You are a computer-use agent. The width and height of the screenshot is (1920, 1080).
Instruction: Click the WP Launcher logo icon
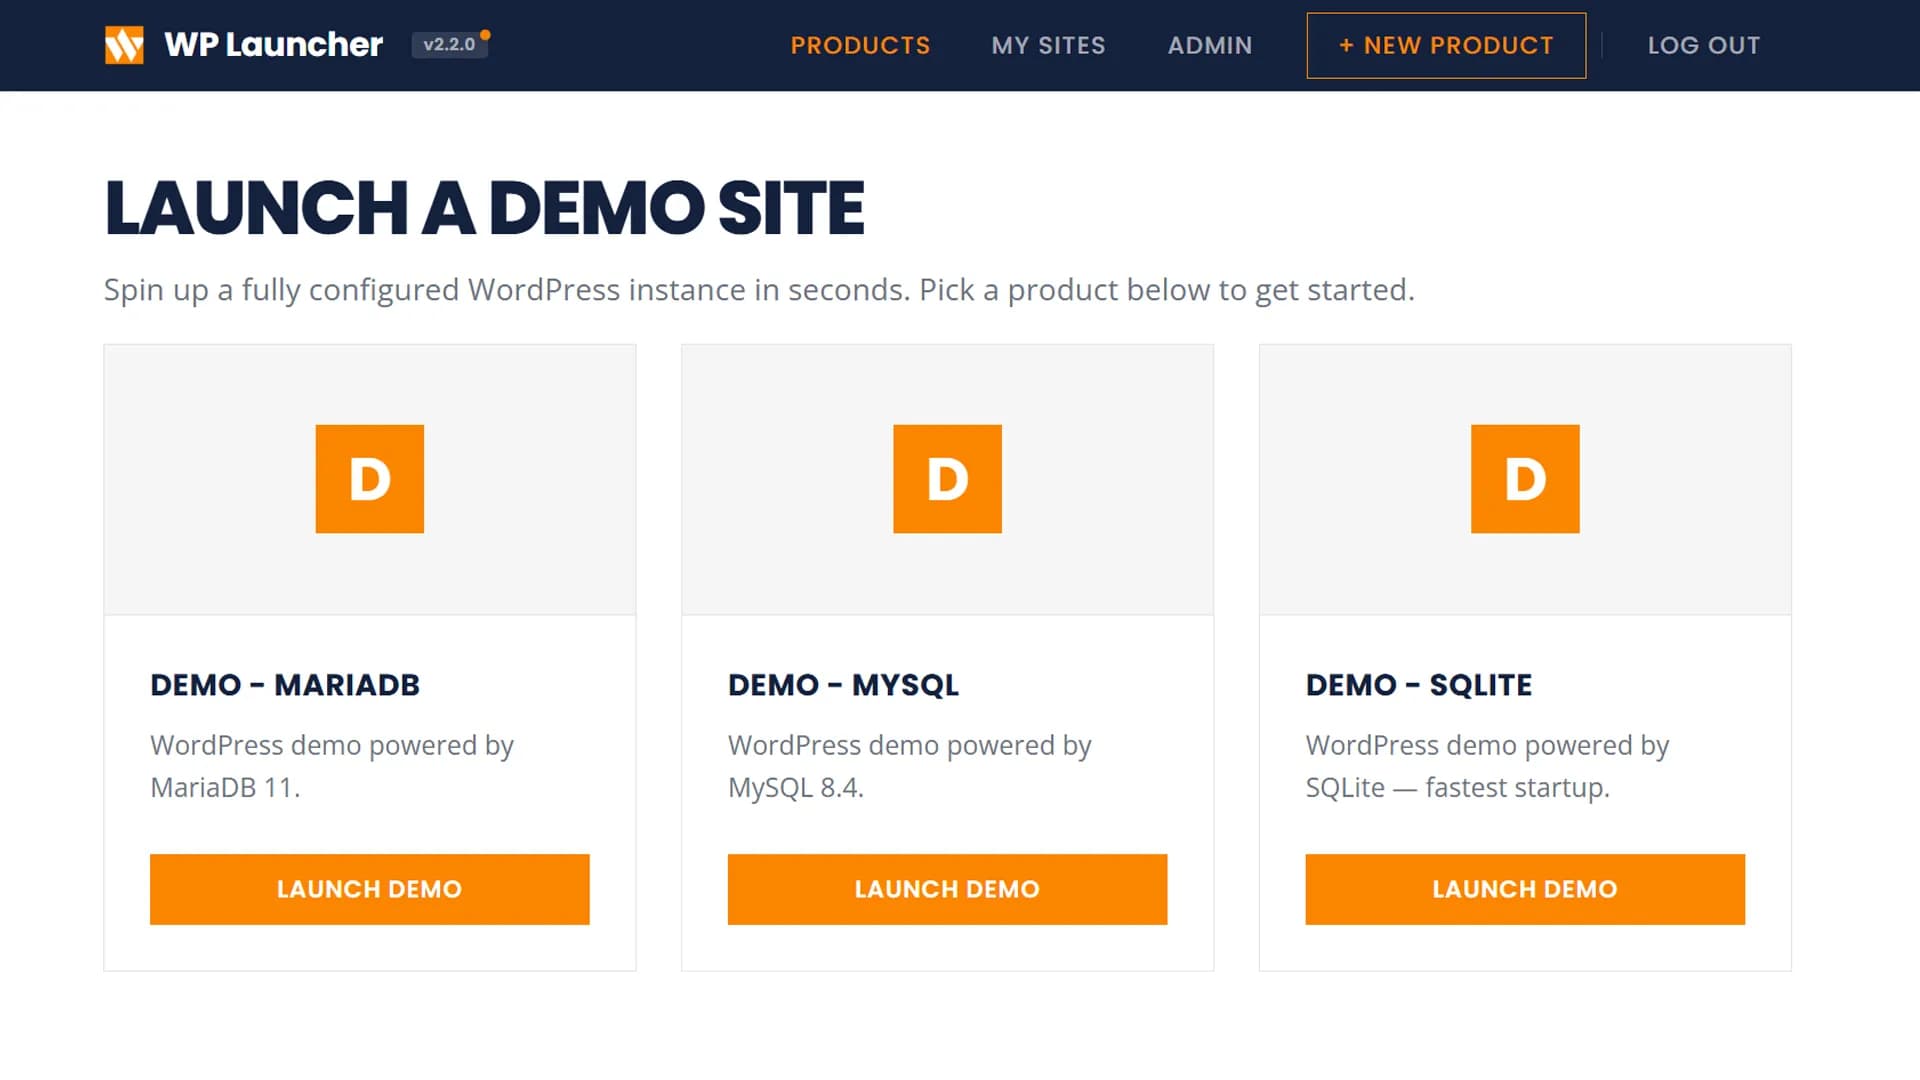[x=124, y=45]
